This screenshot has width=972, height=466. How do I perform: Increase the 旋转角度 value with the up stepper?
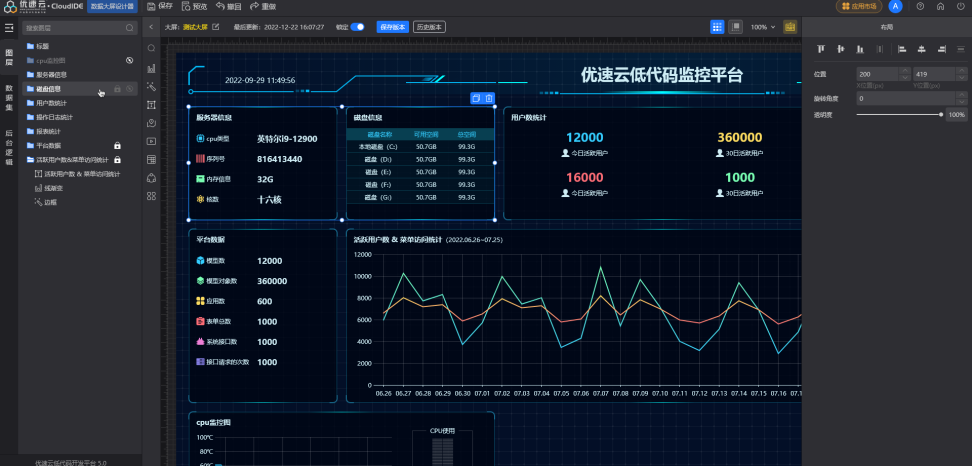pyautogui.click(x=961, y=95)
